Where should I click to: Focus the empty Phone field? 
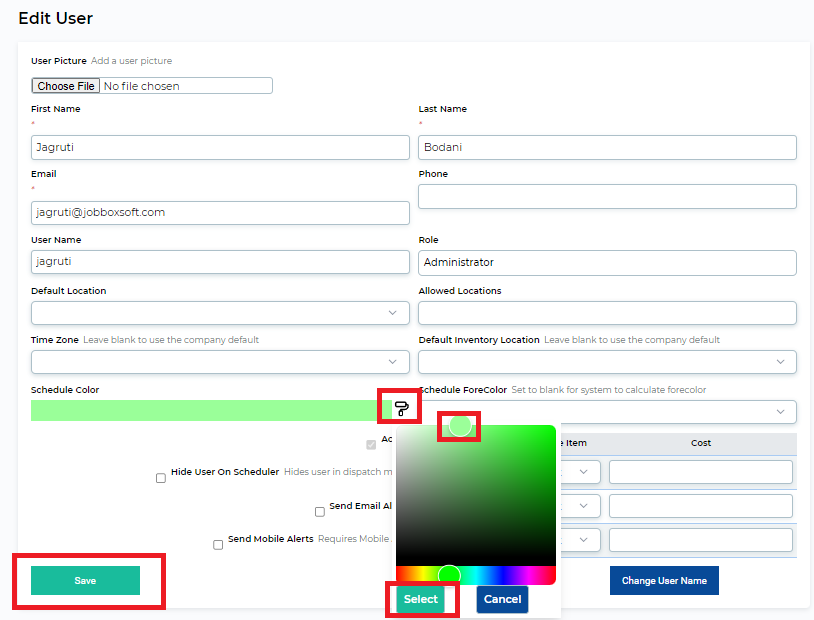click(x=607, y=196)
